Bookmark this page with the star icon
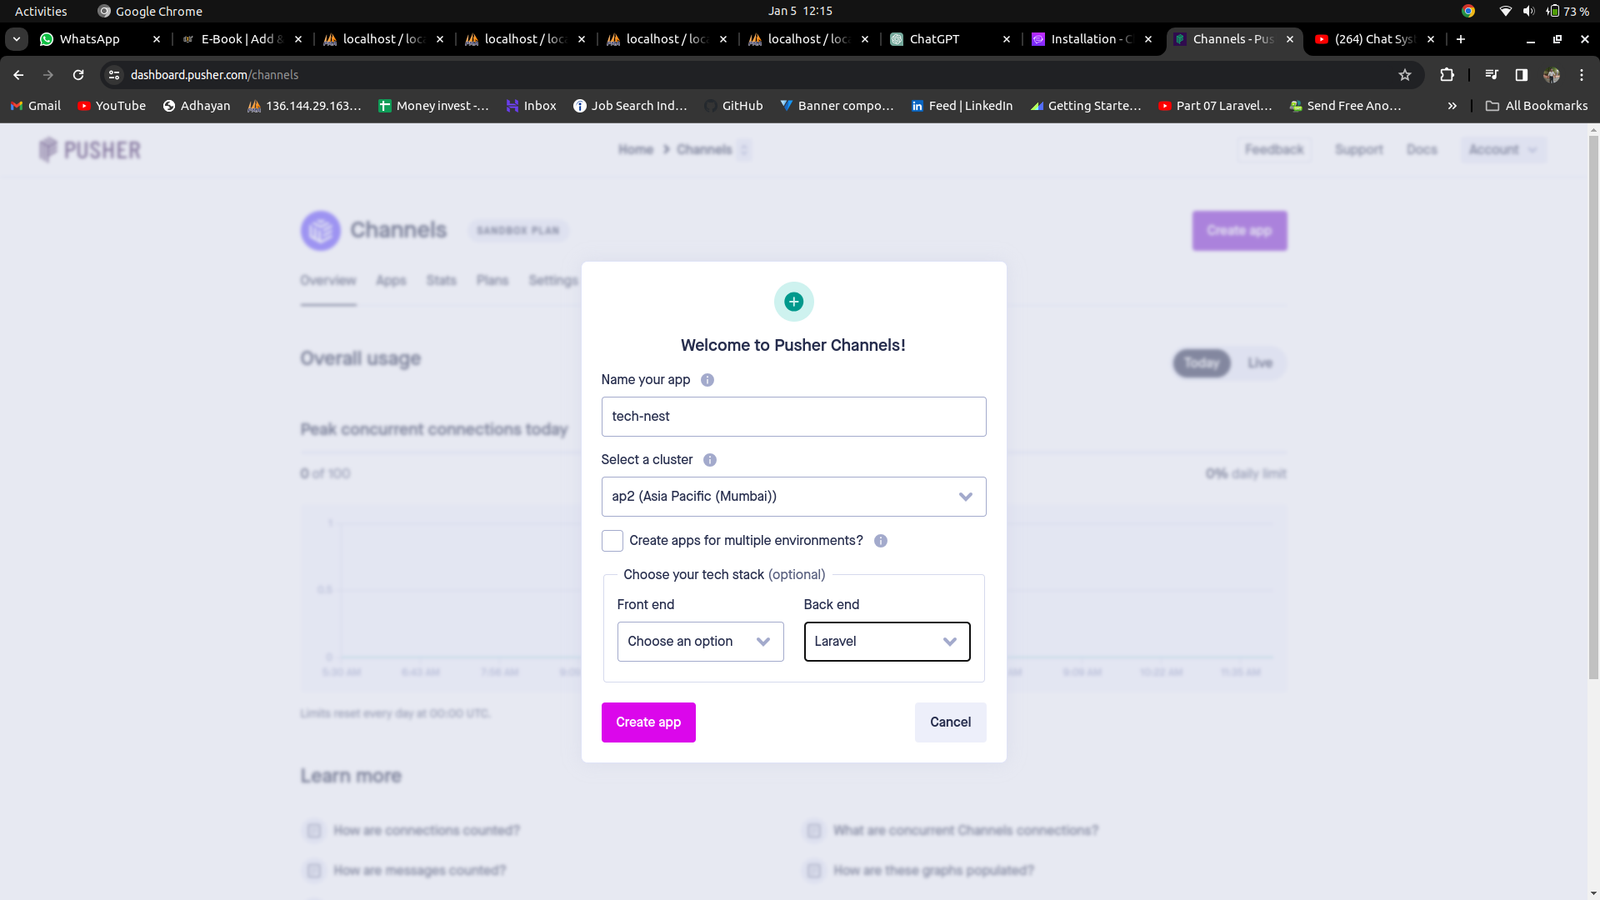This screenshot has width=1600, height=900. (x=1405, y=75)
